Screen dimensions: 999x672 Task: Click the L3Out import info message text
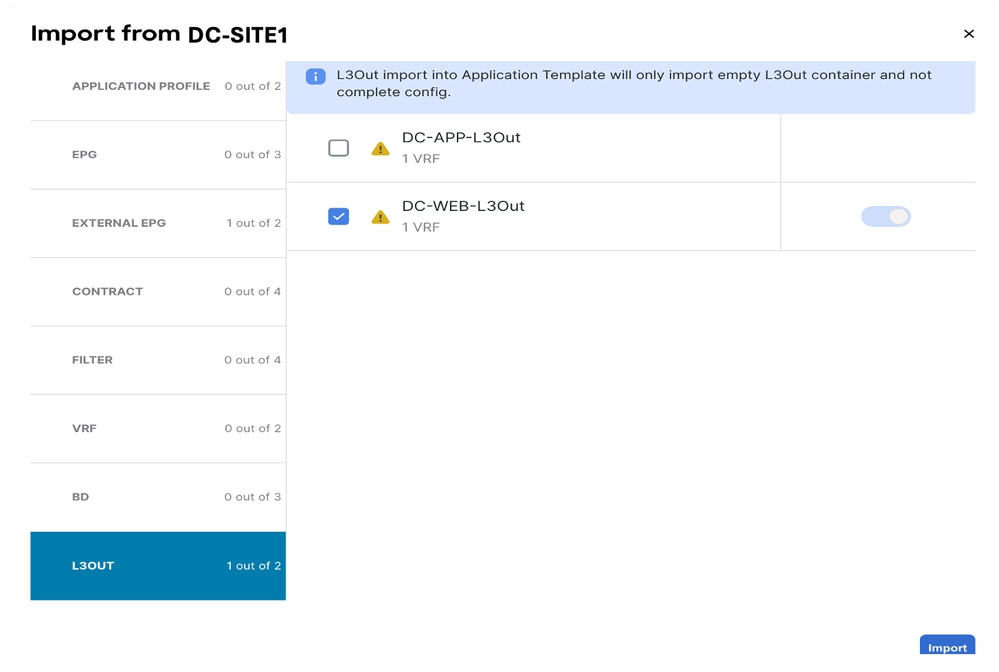click(x=634, y=83)
